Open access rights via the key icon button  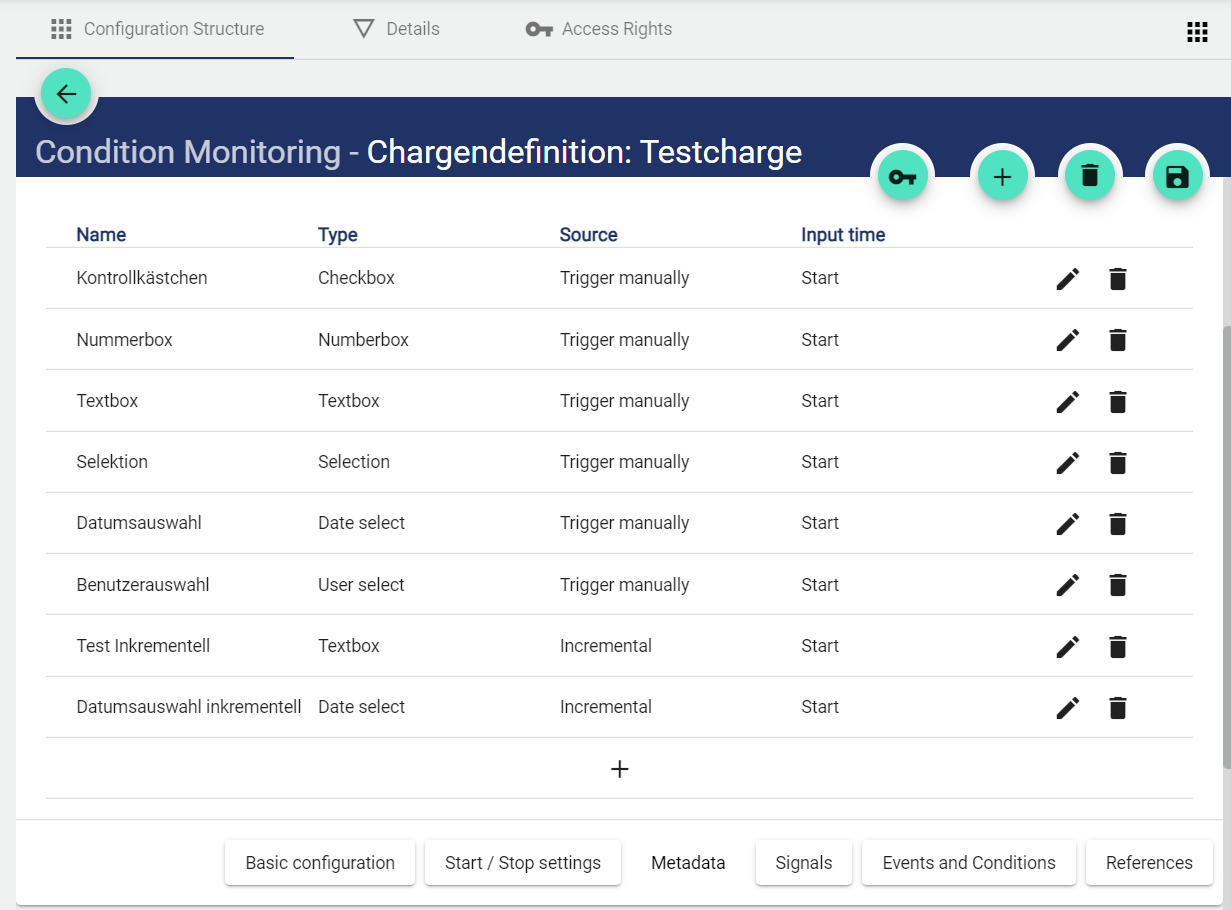coord(902,178)
